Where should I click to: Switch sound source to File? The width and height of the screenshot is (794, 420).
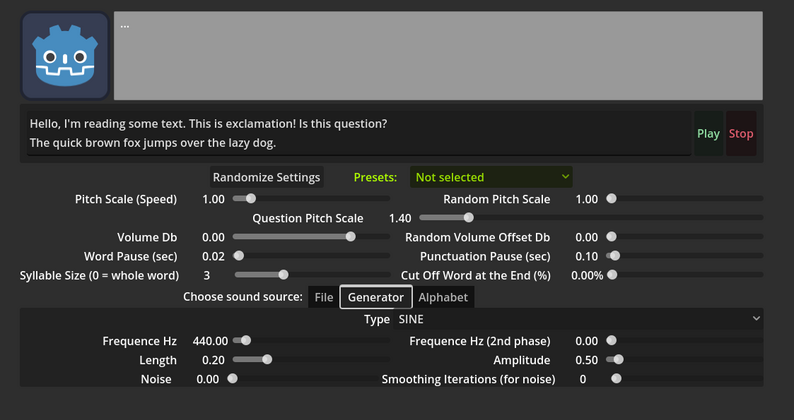click(x=324, y=297)
